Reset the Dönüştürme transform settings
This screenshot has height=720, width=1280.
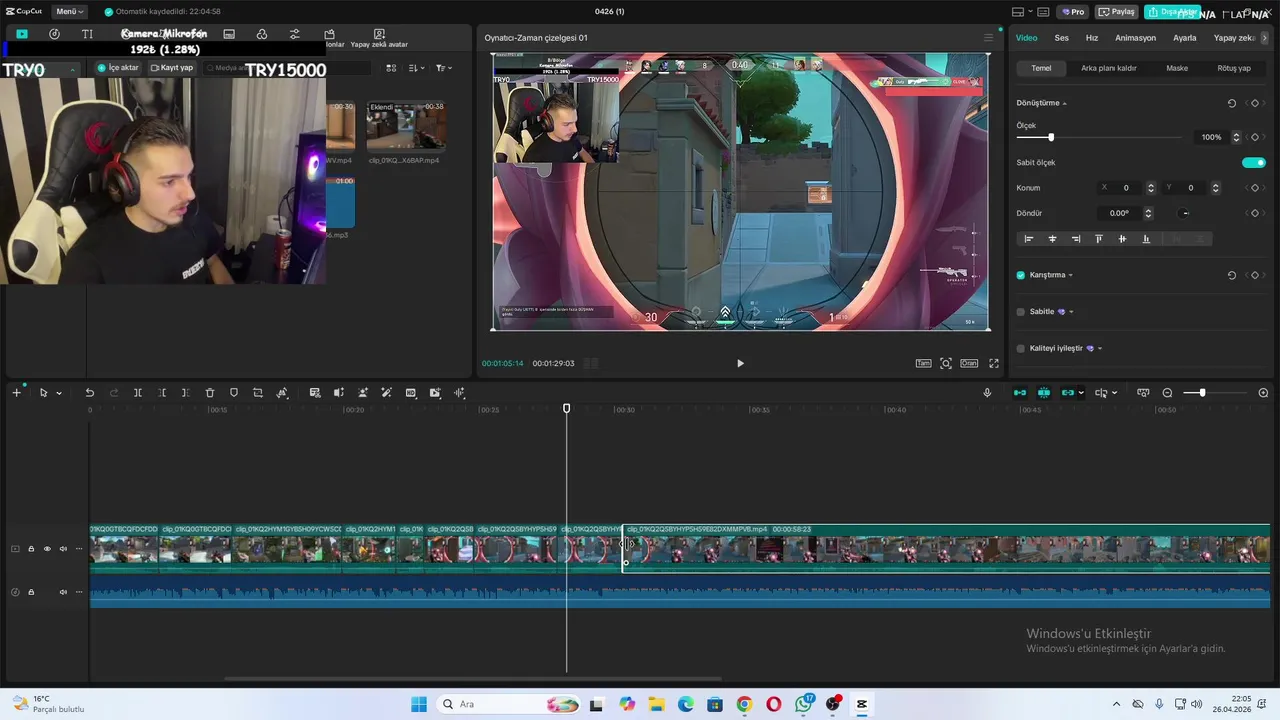1232,103
